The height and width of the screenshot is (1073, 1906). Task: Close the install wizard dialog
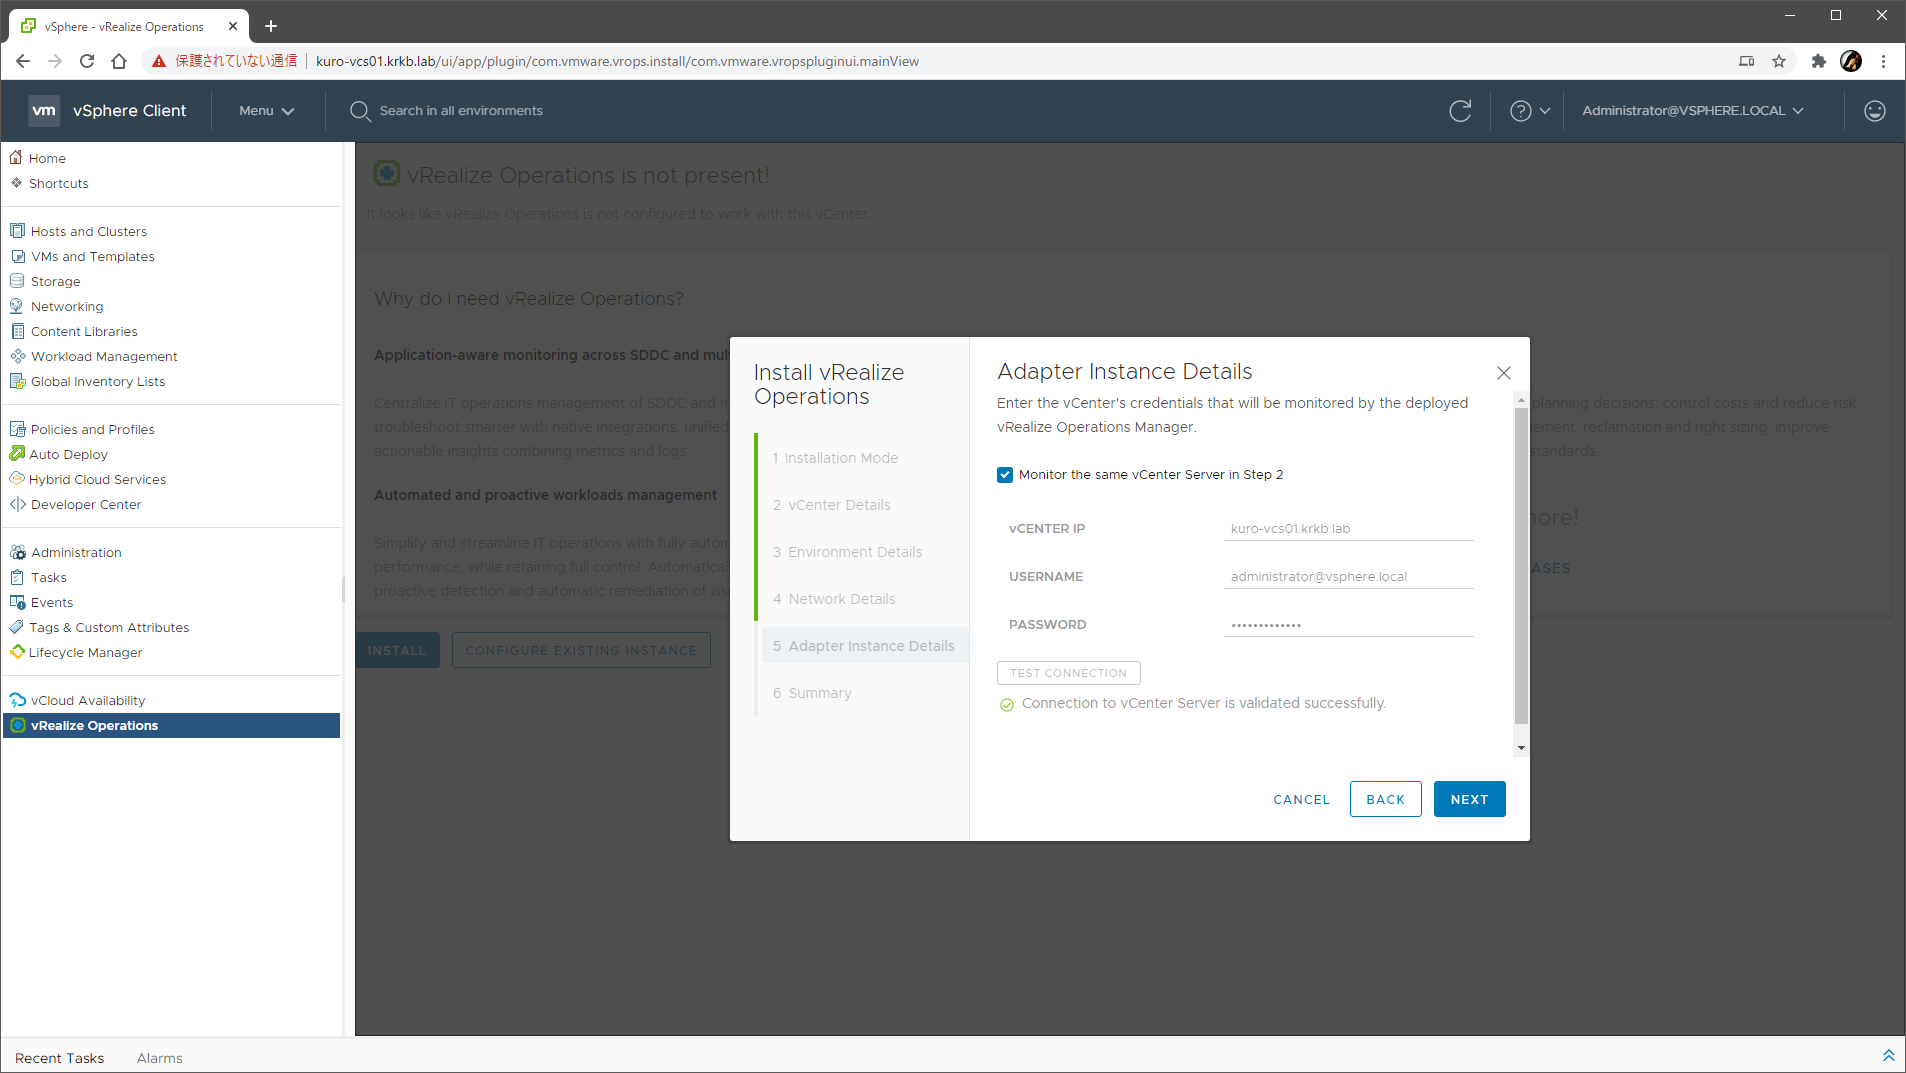point(1503,373)
